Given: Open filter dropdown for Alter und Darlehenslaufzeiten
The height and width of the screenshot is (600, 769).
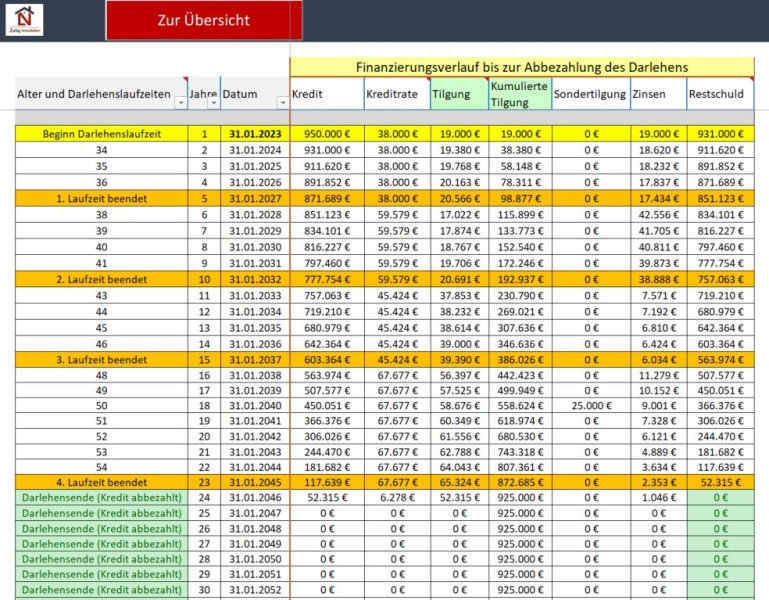Looking at the screenshot, I should [x=180, y=103].
